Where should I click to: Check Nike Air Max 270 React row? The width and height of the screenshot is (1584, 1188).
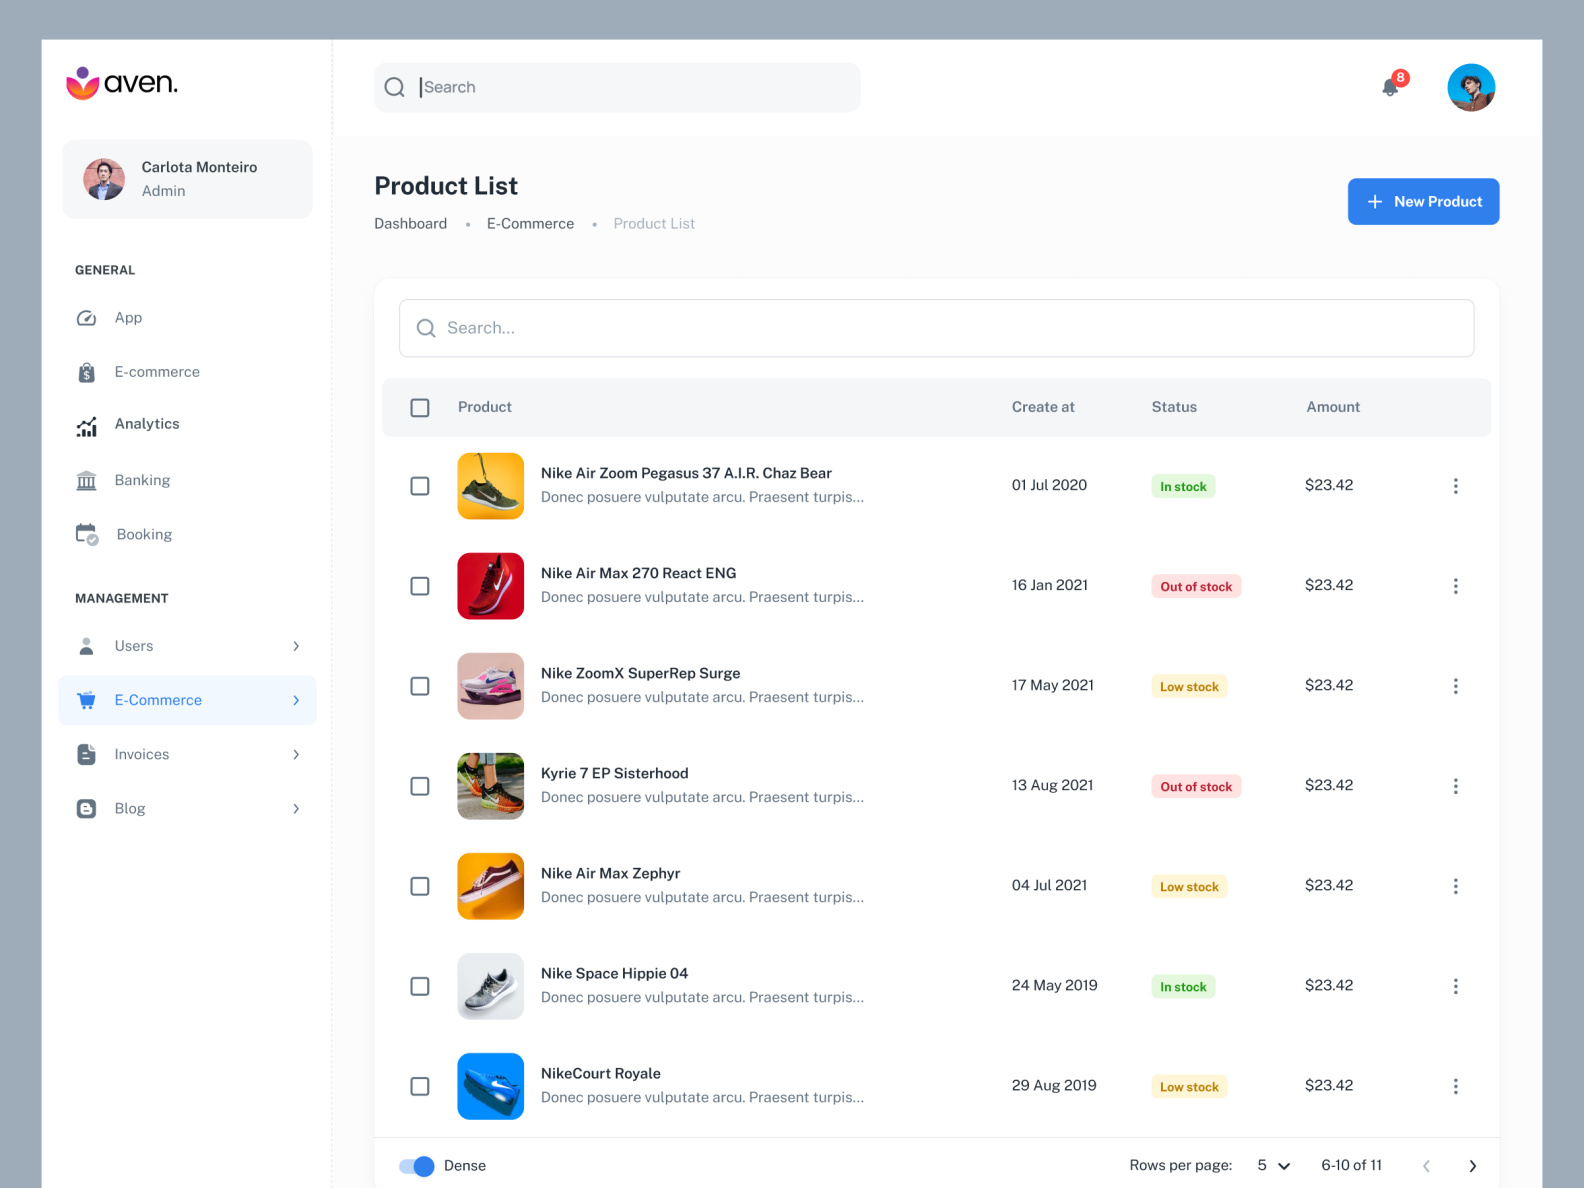pyautogui.click(x=420, y=586)
